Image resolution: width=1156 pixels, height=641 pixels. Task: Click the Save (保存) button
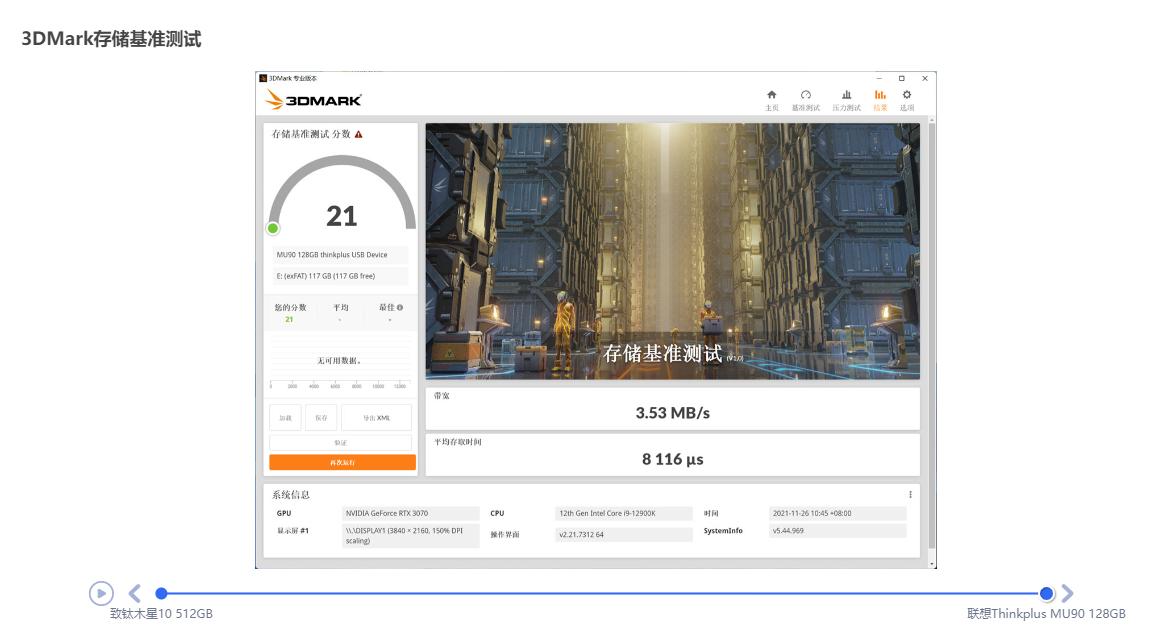[321, 418]
